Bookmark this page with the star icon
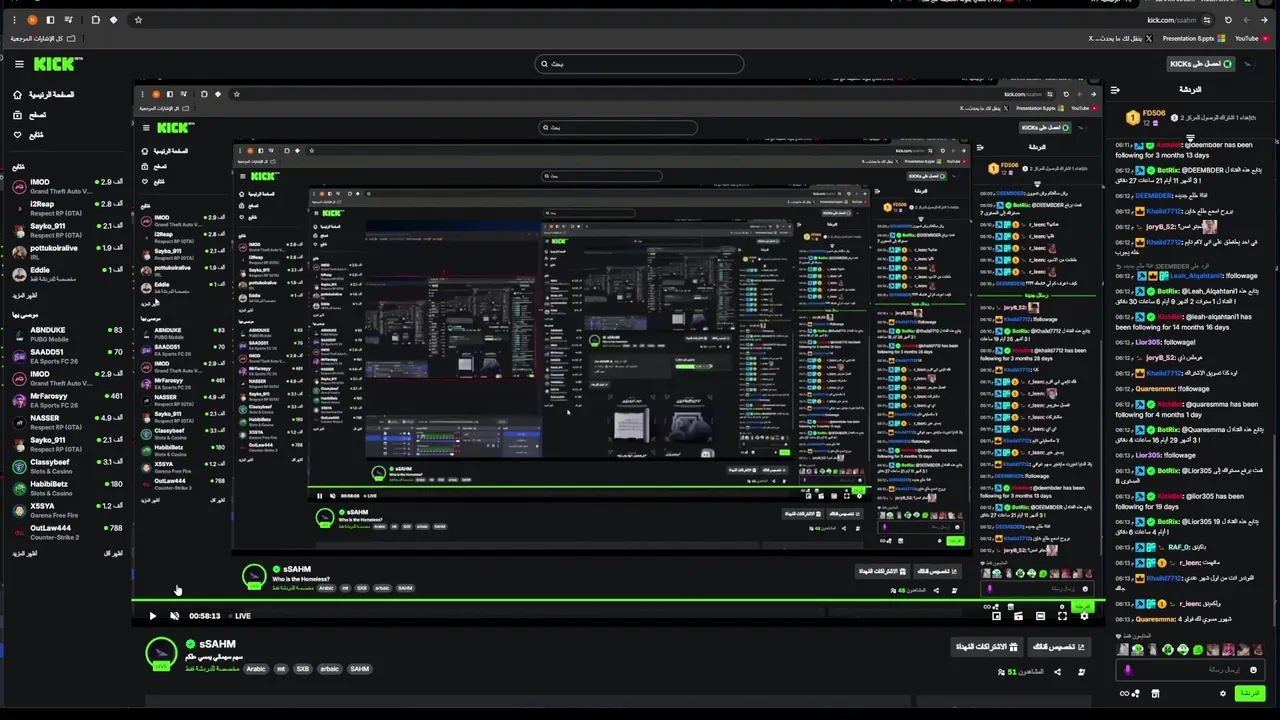 point(138,20)
